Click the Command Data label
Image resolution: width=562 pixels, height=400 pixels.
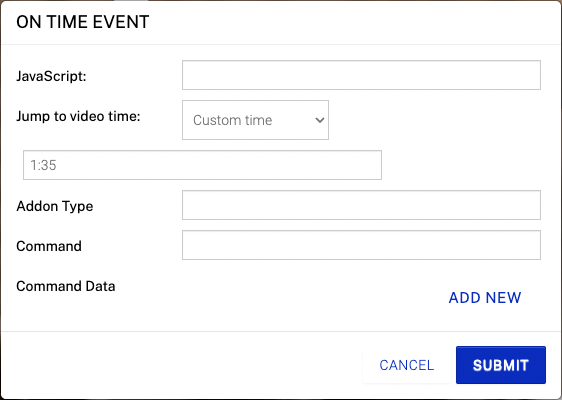[x=66, y=286]
